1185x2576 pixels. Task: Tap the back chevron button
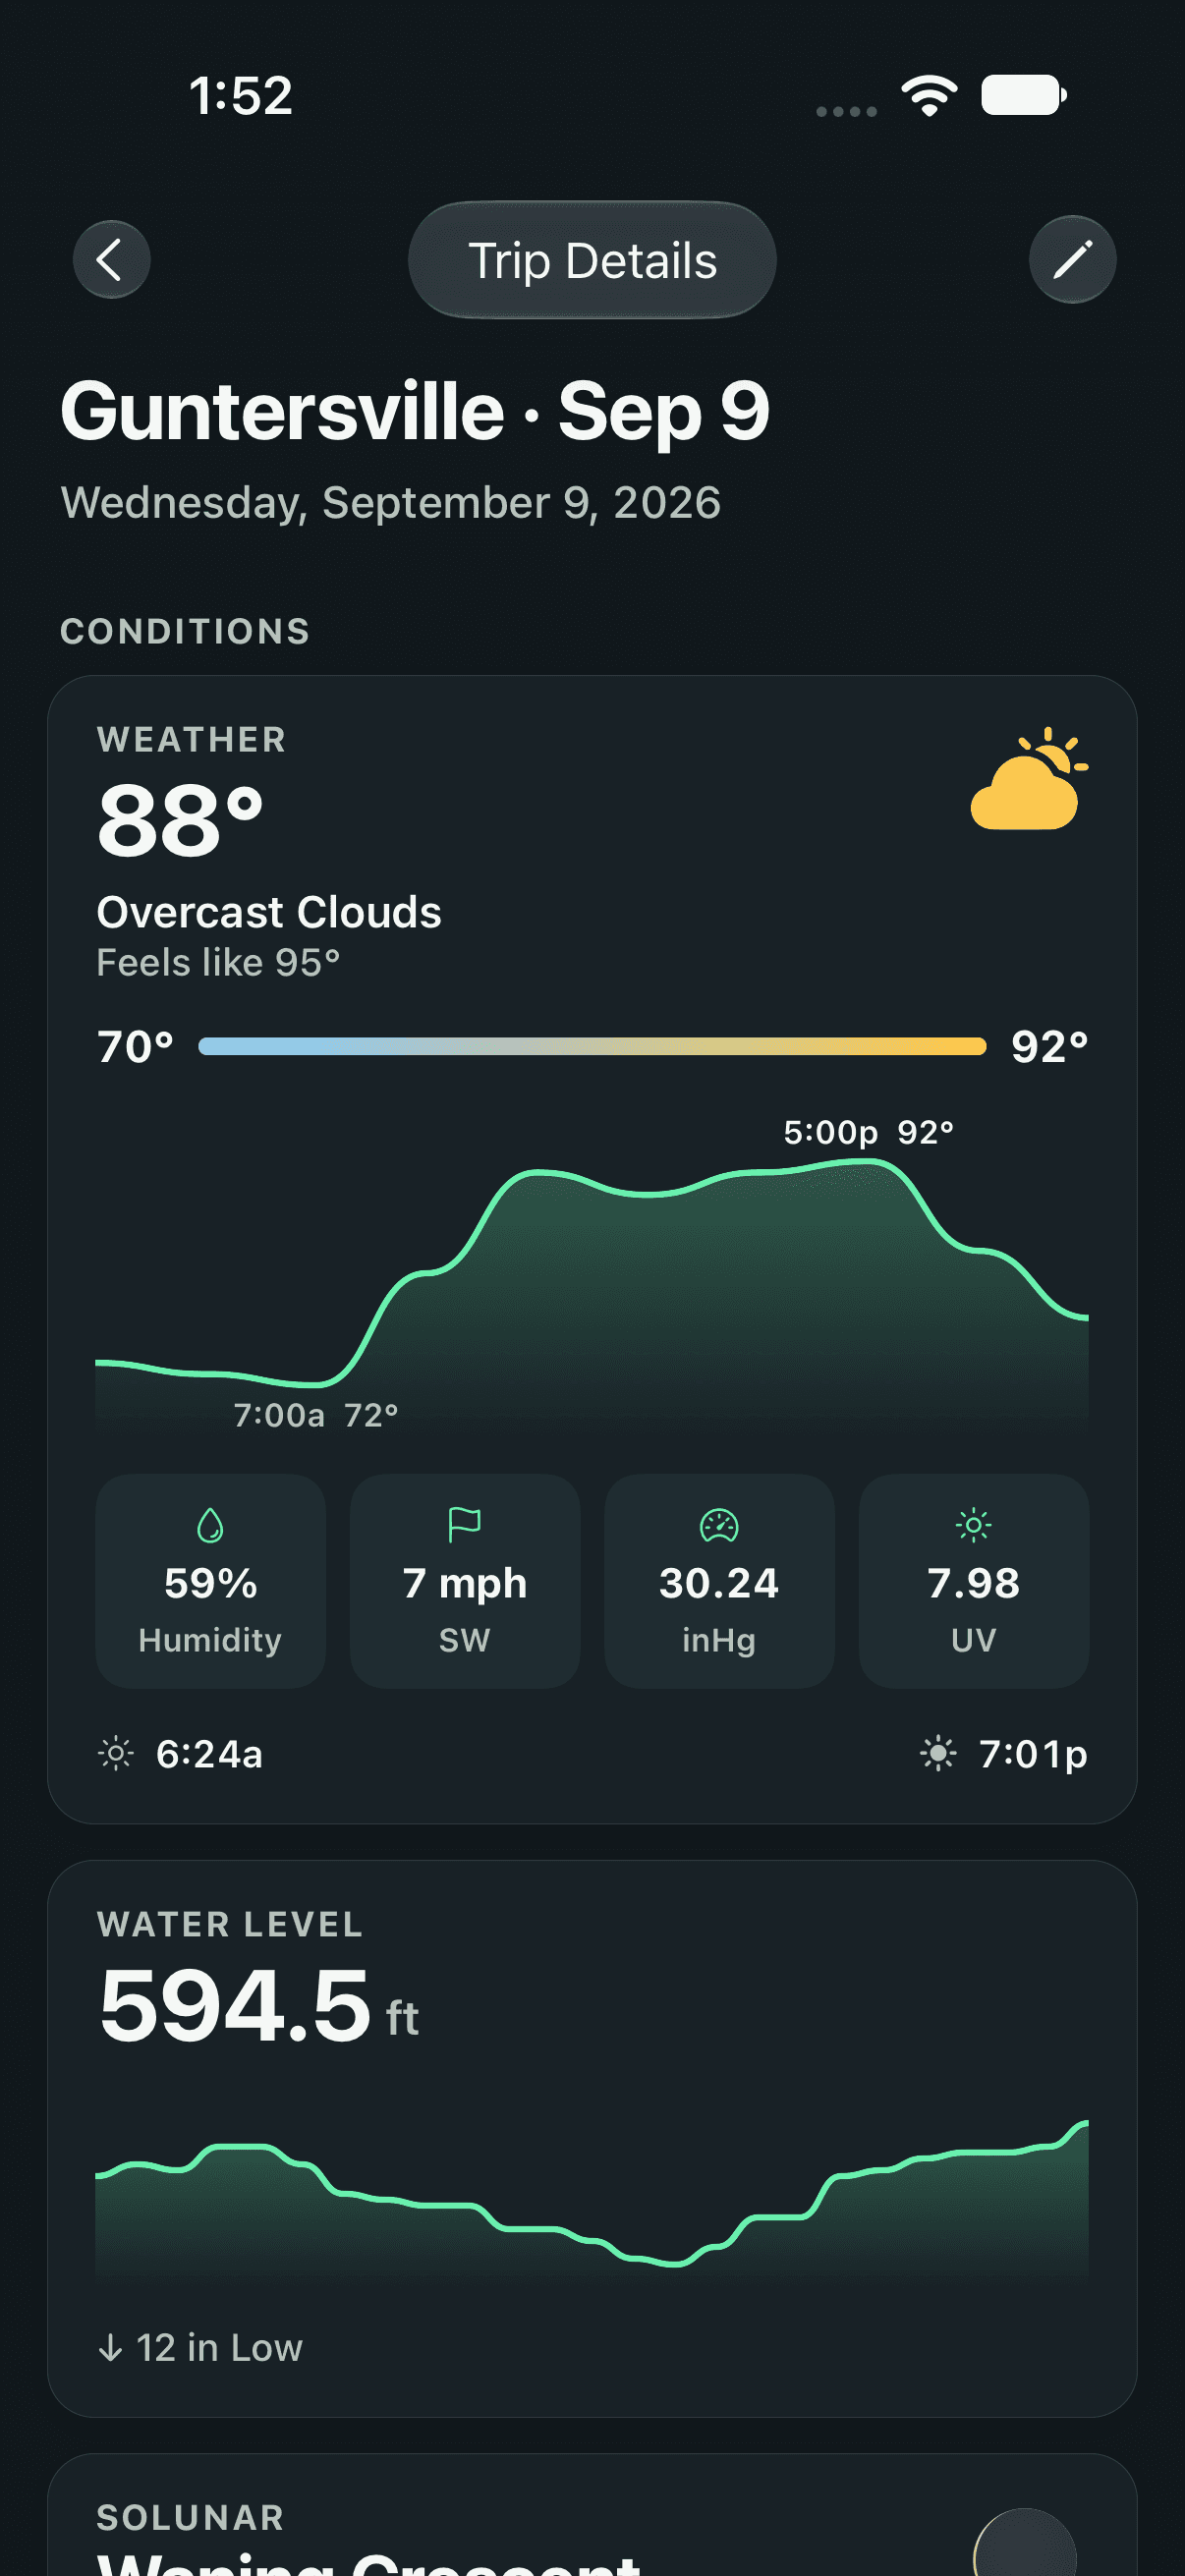click(111, 260)
